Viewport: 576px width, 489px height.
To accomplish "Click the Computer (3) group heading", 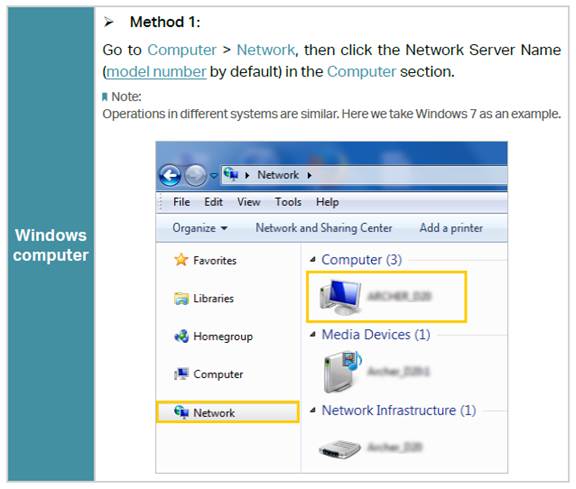I will tap(361, 260).
